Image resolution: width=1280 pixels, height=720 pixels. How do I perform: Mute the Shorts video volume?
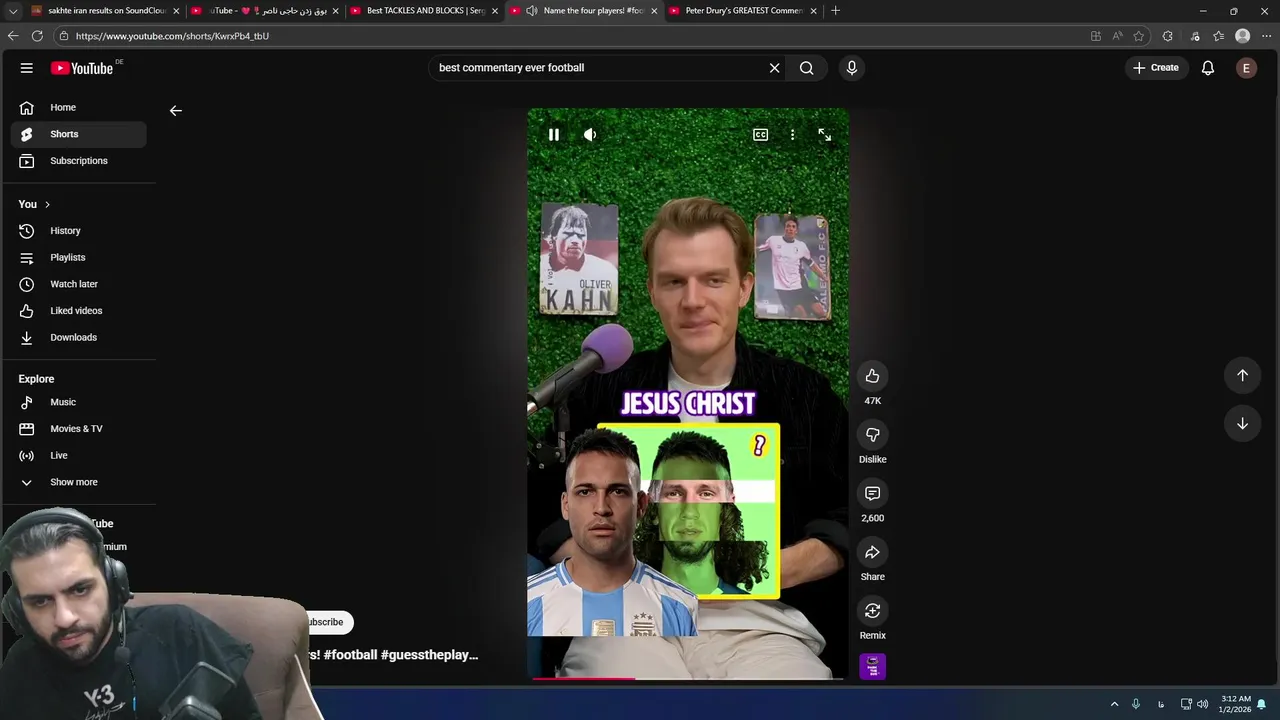(590, 135)
